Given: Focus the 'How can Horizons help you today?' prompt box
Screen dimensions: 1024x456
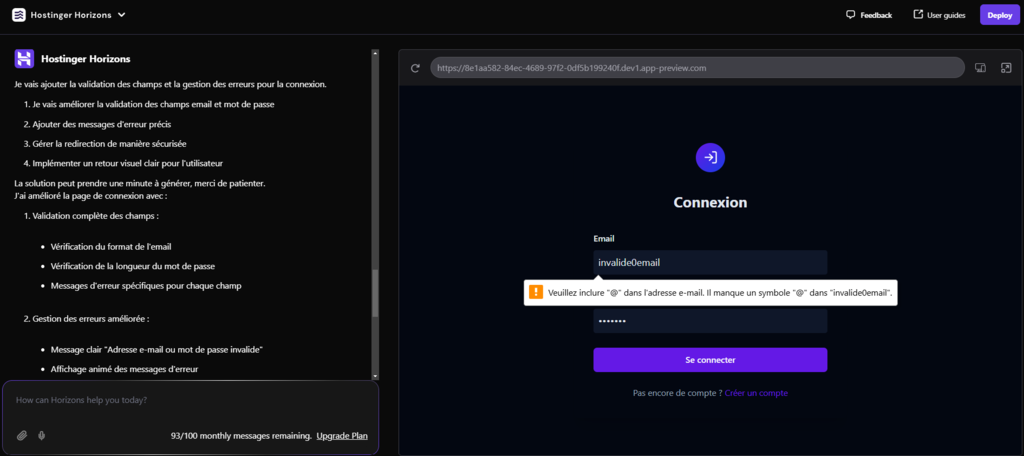Looking at the screenshot, I should coord(191,400).
